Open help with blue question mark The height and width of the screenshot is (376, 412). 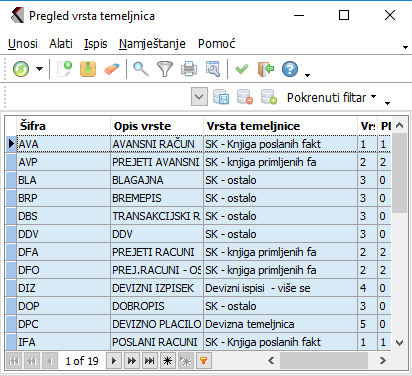click(x=290, y=69)
